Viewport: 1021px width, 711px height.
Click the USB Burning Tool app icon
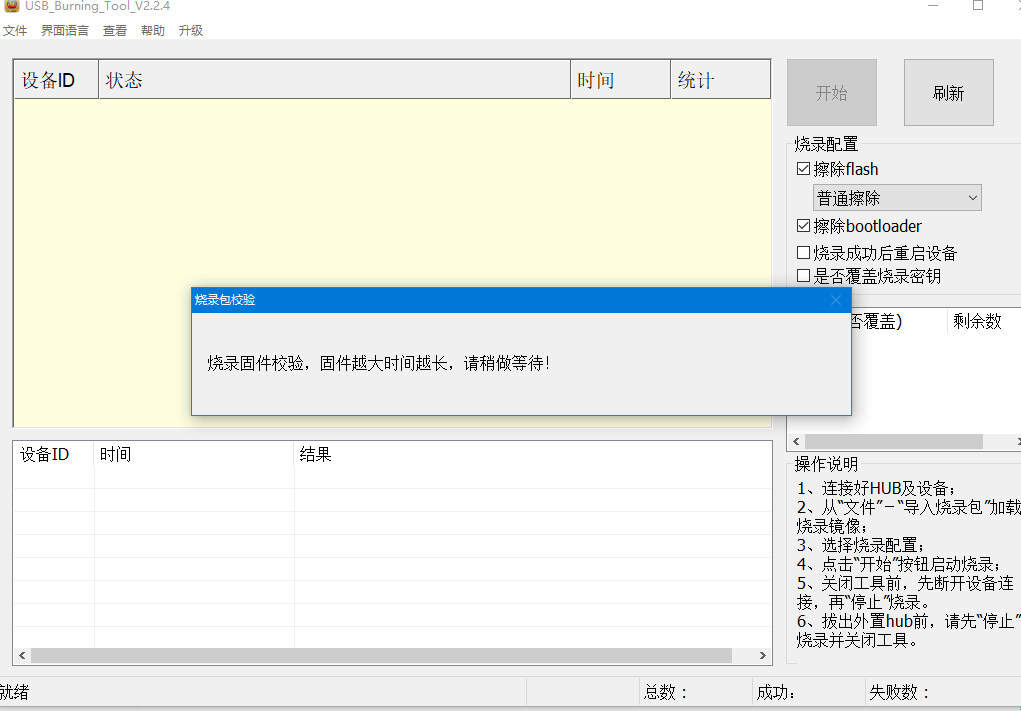pyautogui.click(x=11, y=5)
